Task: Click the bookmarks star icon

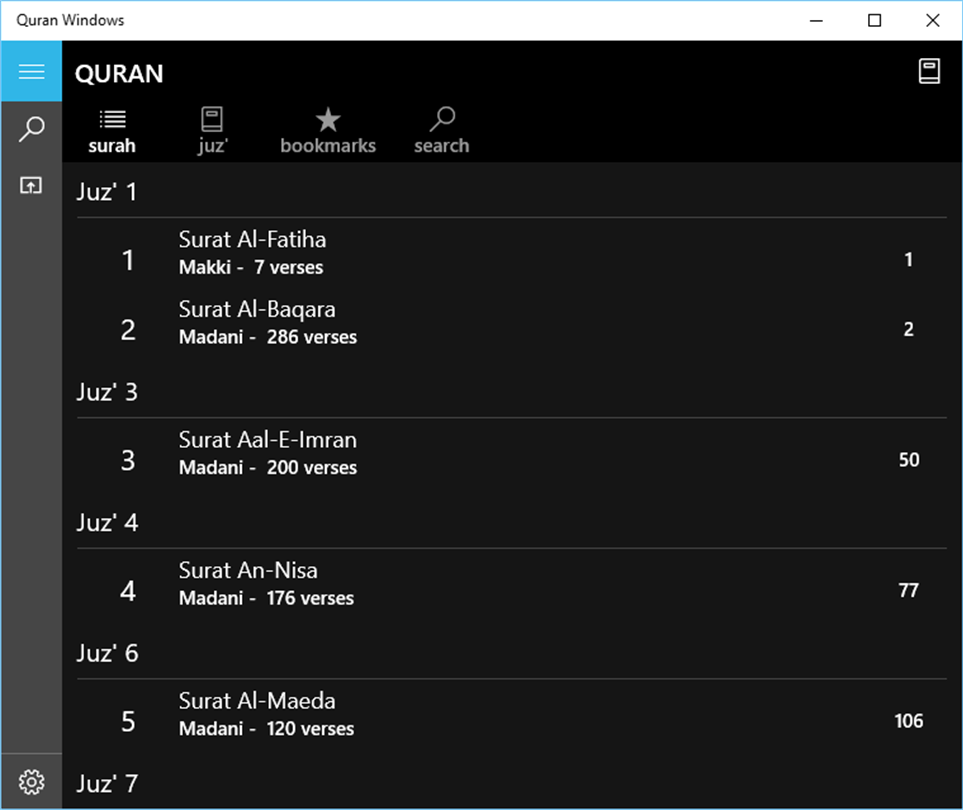Action: tap(328, 120)
